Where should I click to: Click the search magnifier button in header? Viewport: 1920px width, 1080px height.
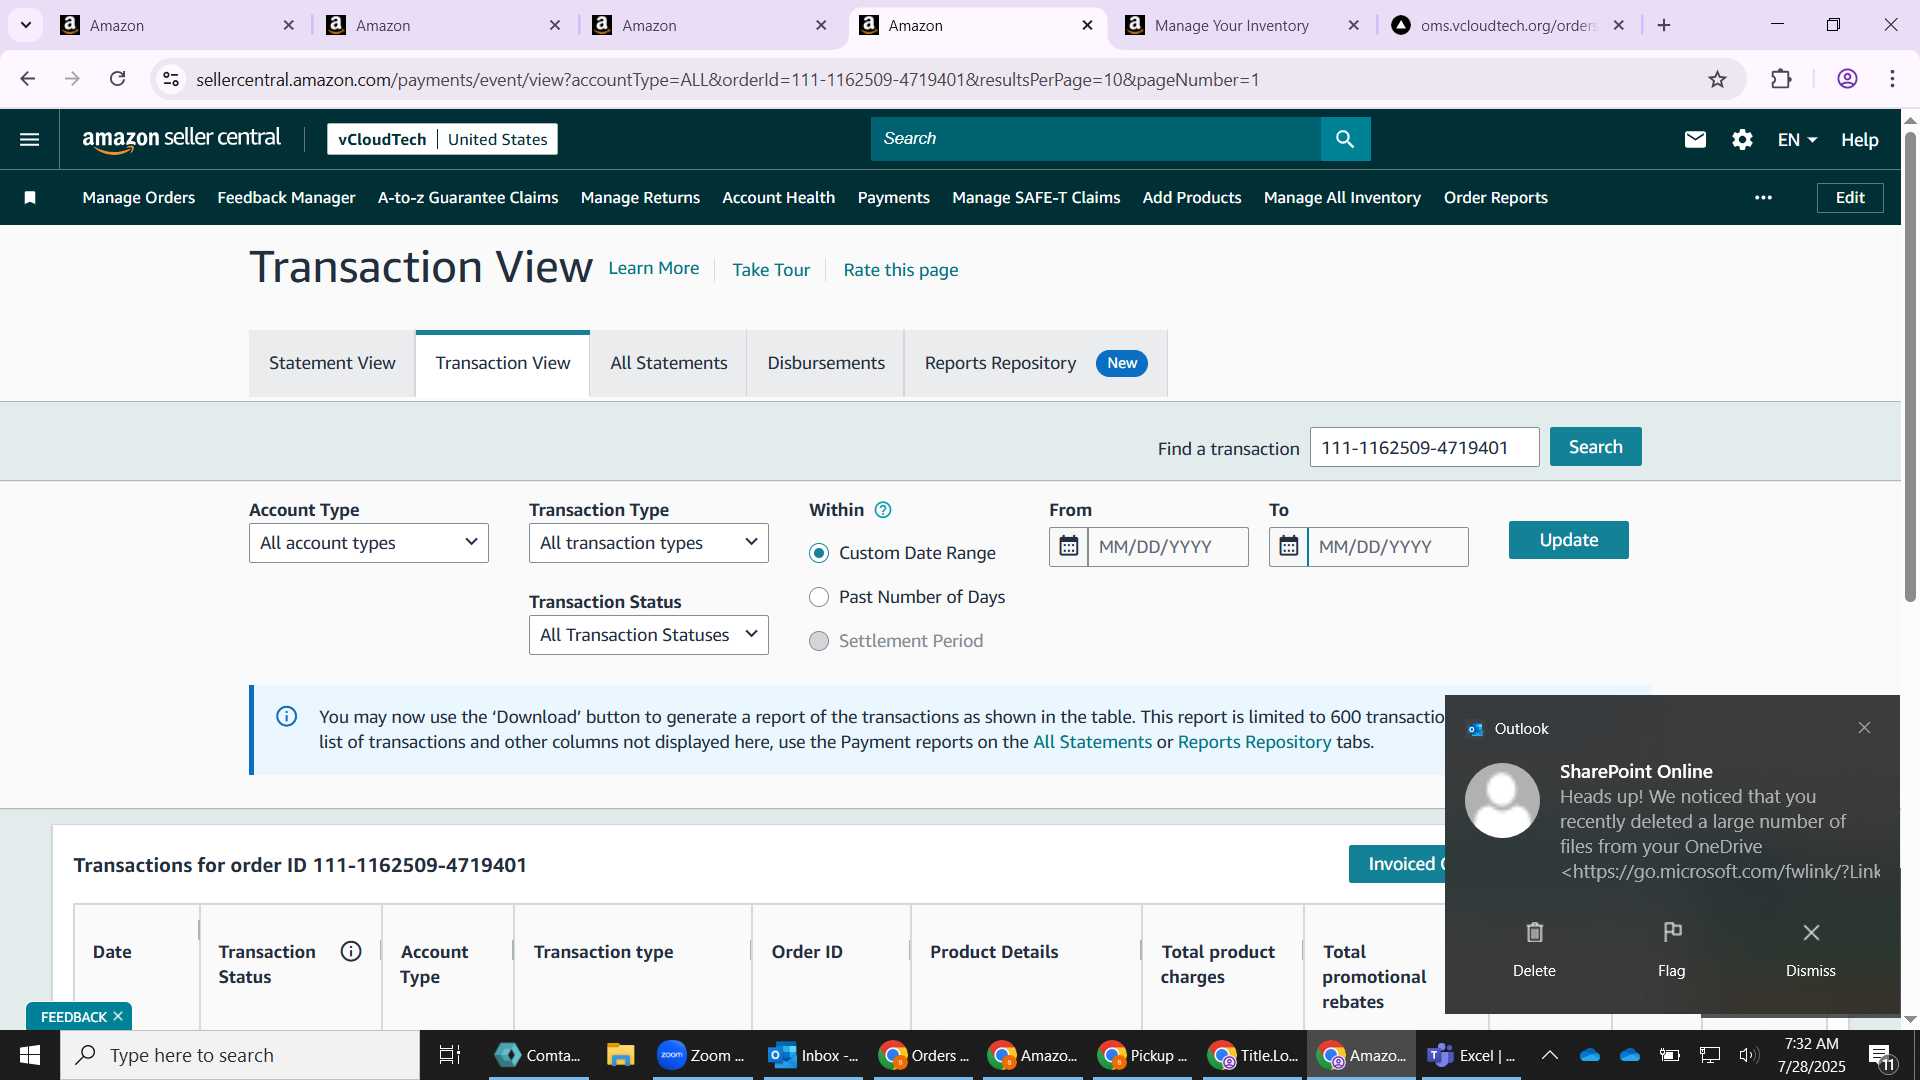(x=1345, y=139)
